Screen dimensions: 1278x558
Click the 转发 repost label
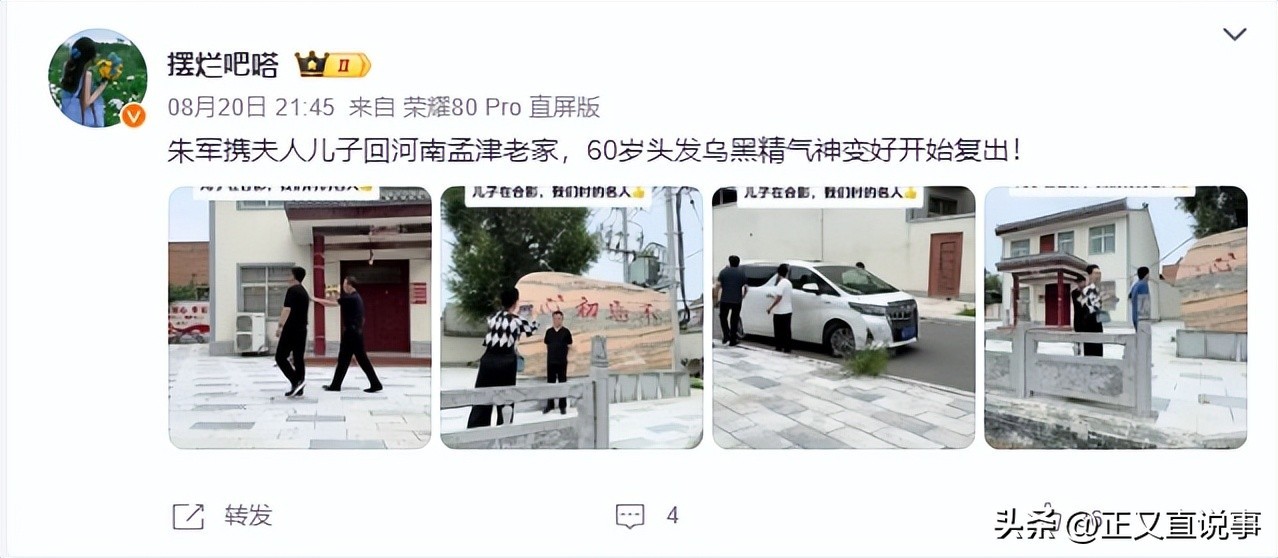click(248, 516)
